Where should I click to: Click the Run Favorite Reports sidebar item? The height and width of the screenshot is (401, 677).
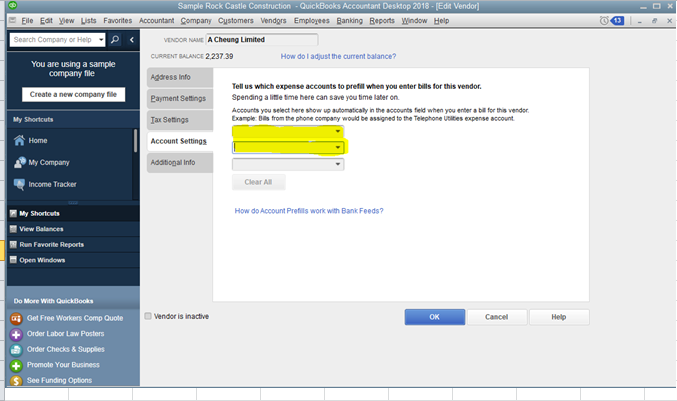[73, 244]
